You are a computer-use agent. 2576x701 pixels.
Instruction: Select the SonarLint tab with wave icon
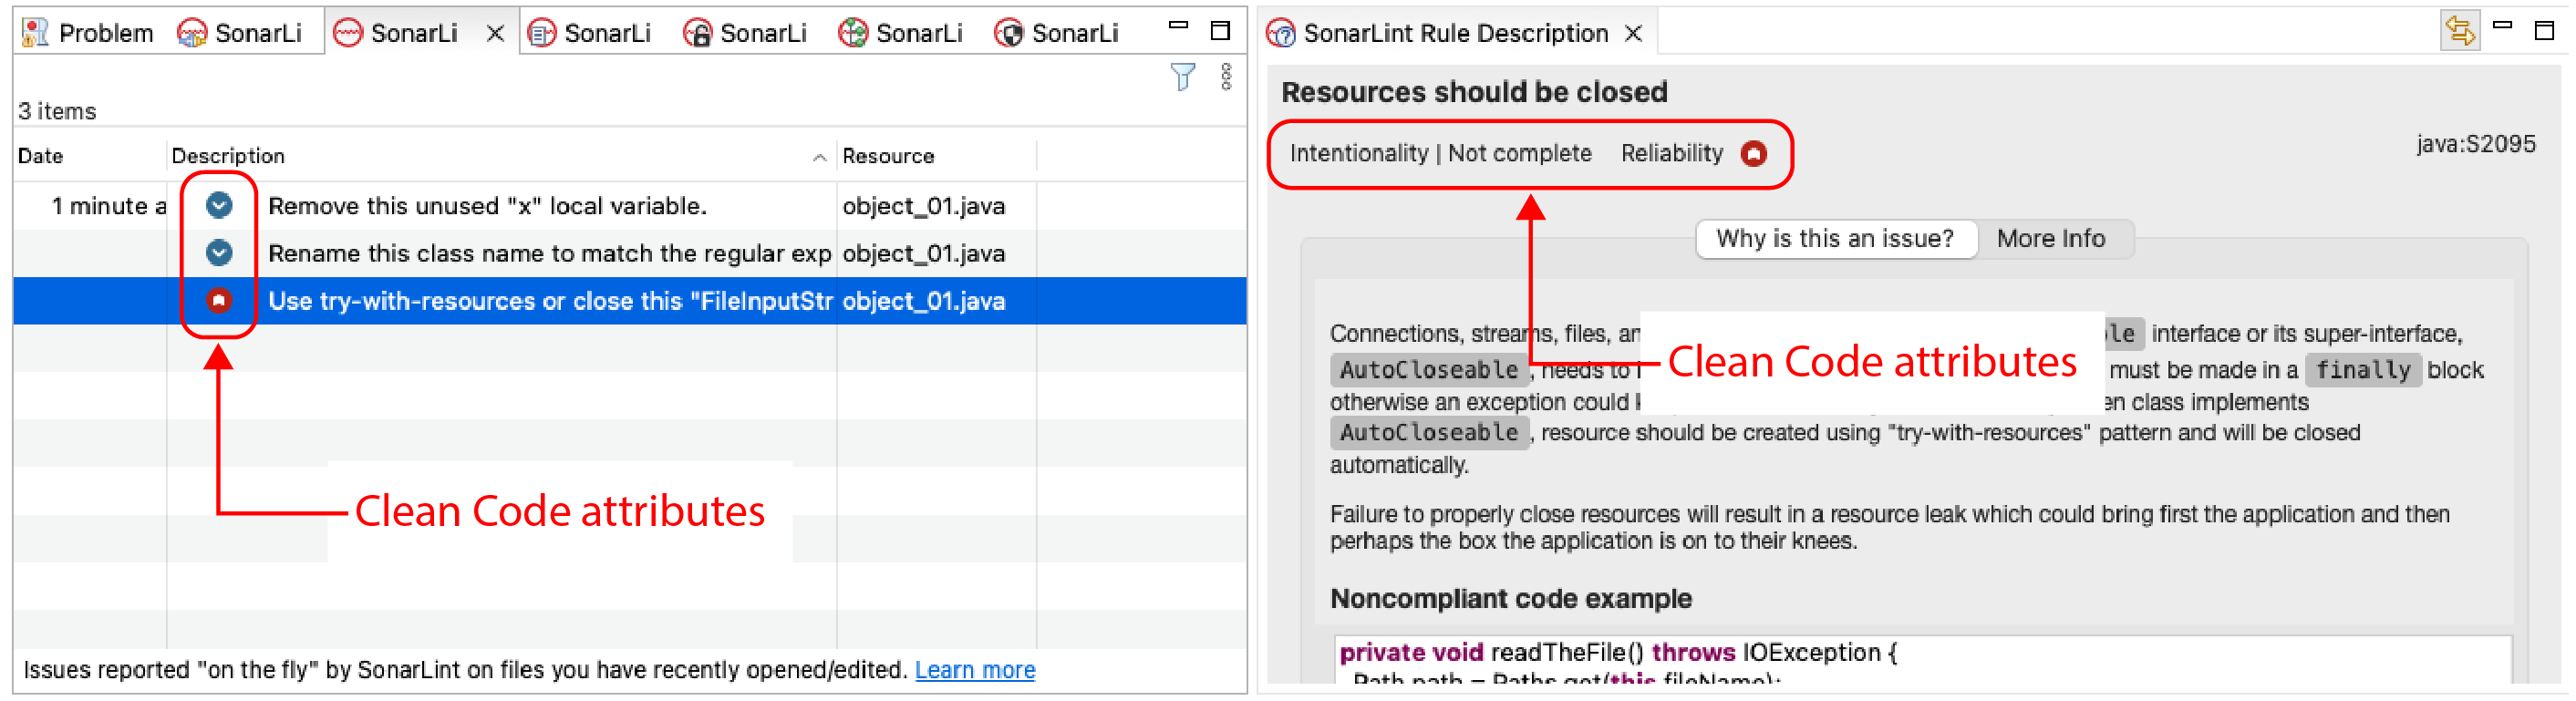point(396,33)
